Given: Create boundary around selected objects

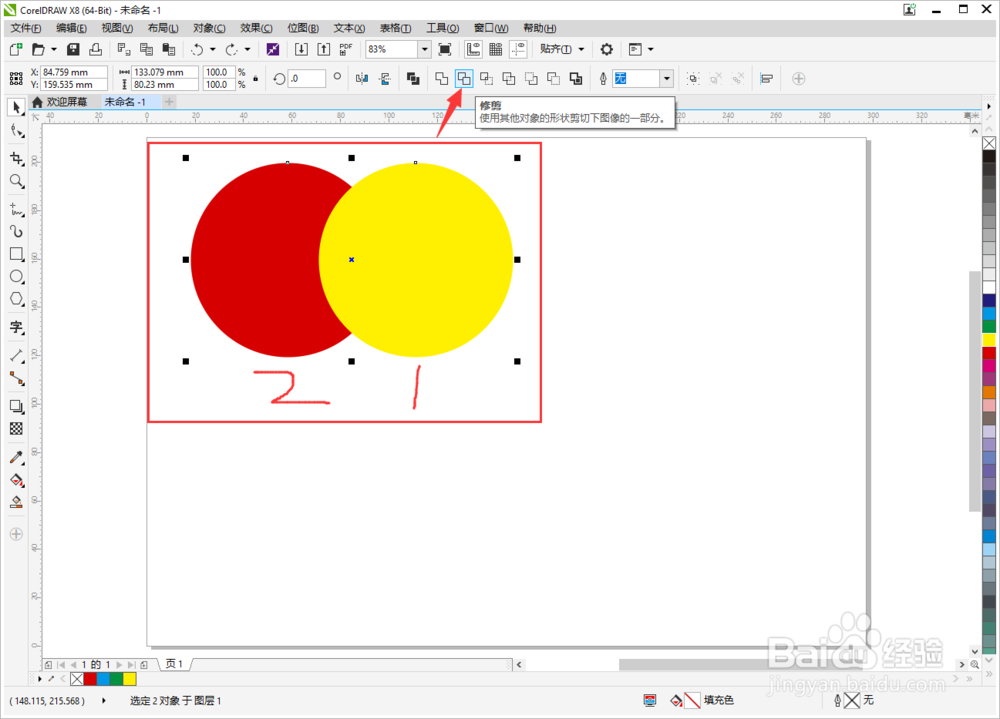Looking at the screenshot, I should [576, 78].
